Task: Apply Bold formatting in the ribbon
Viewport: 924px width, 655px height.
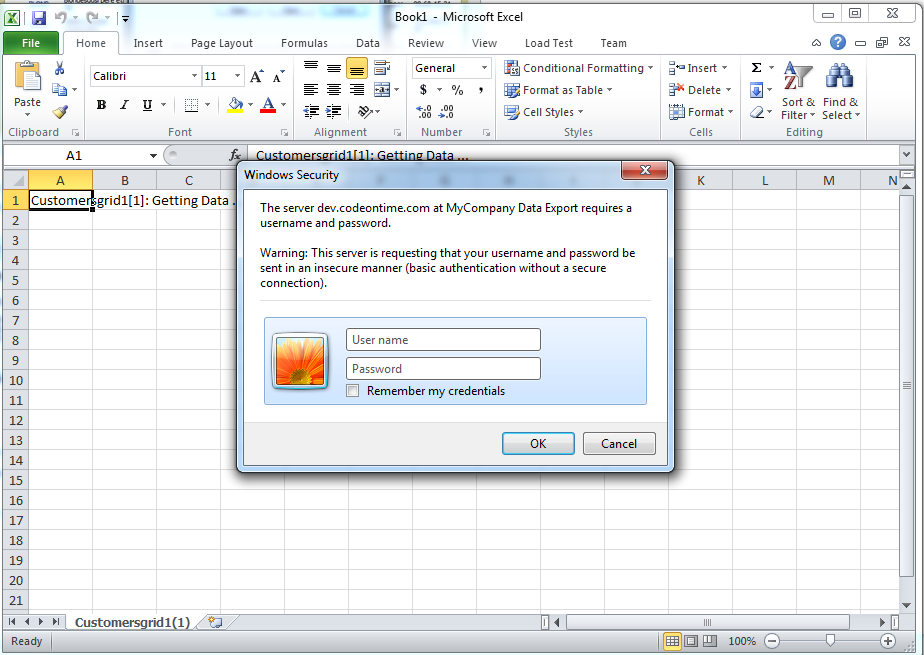Action: 101,105
